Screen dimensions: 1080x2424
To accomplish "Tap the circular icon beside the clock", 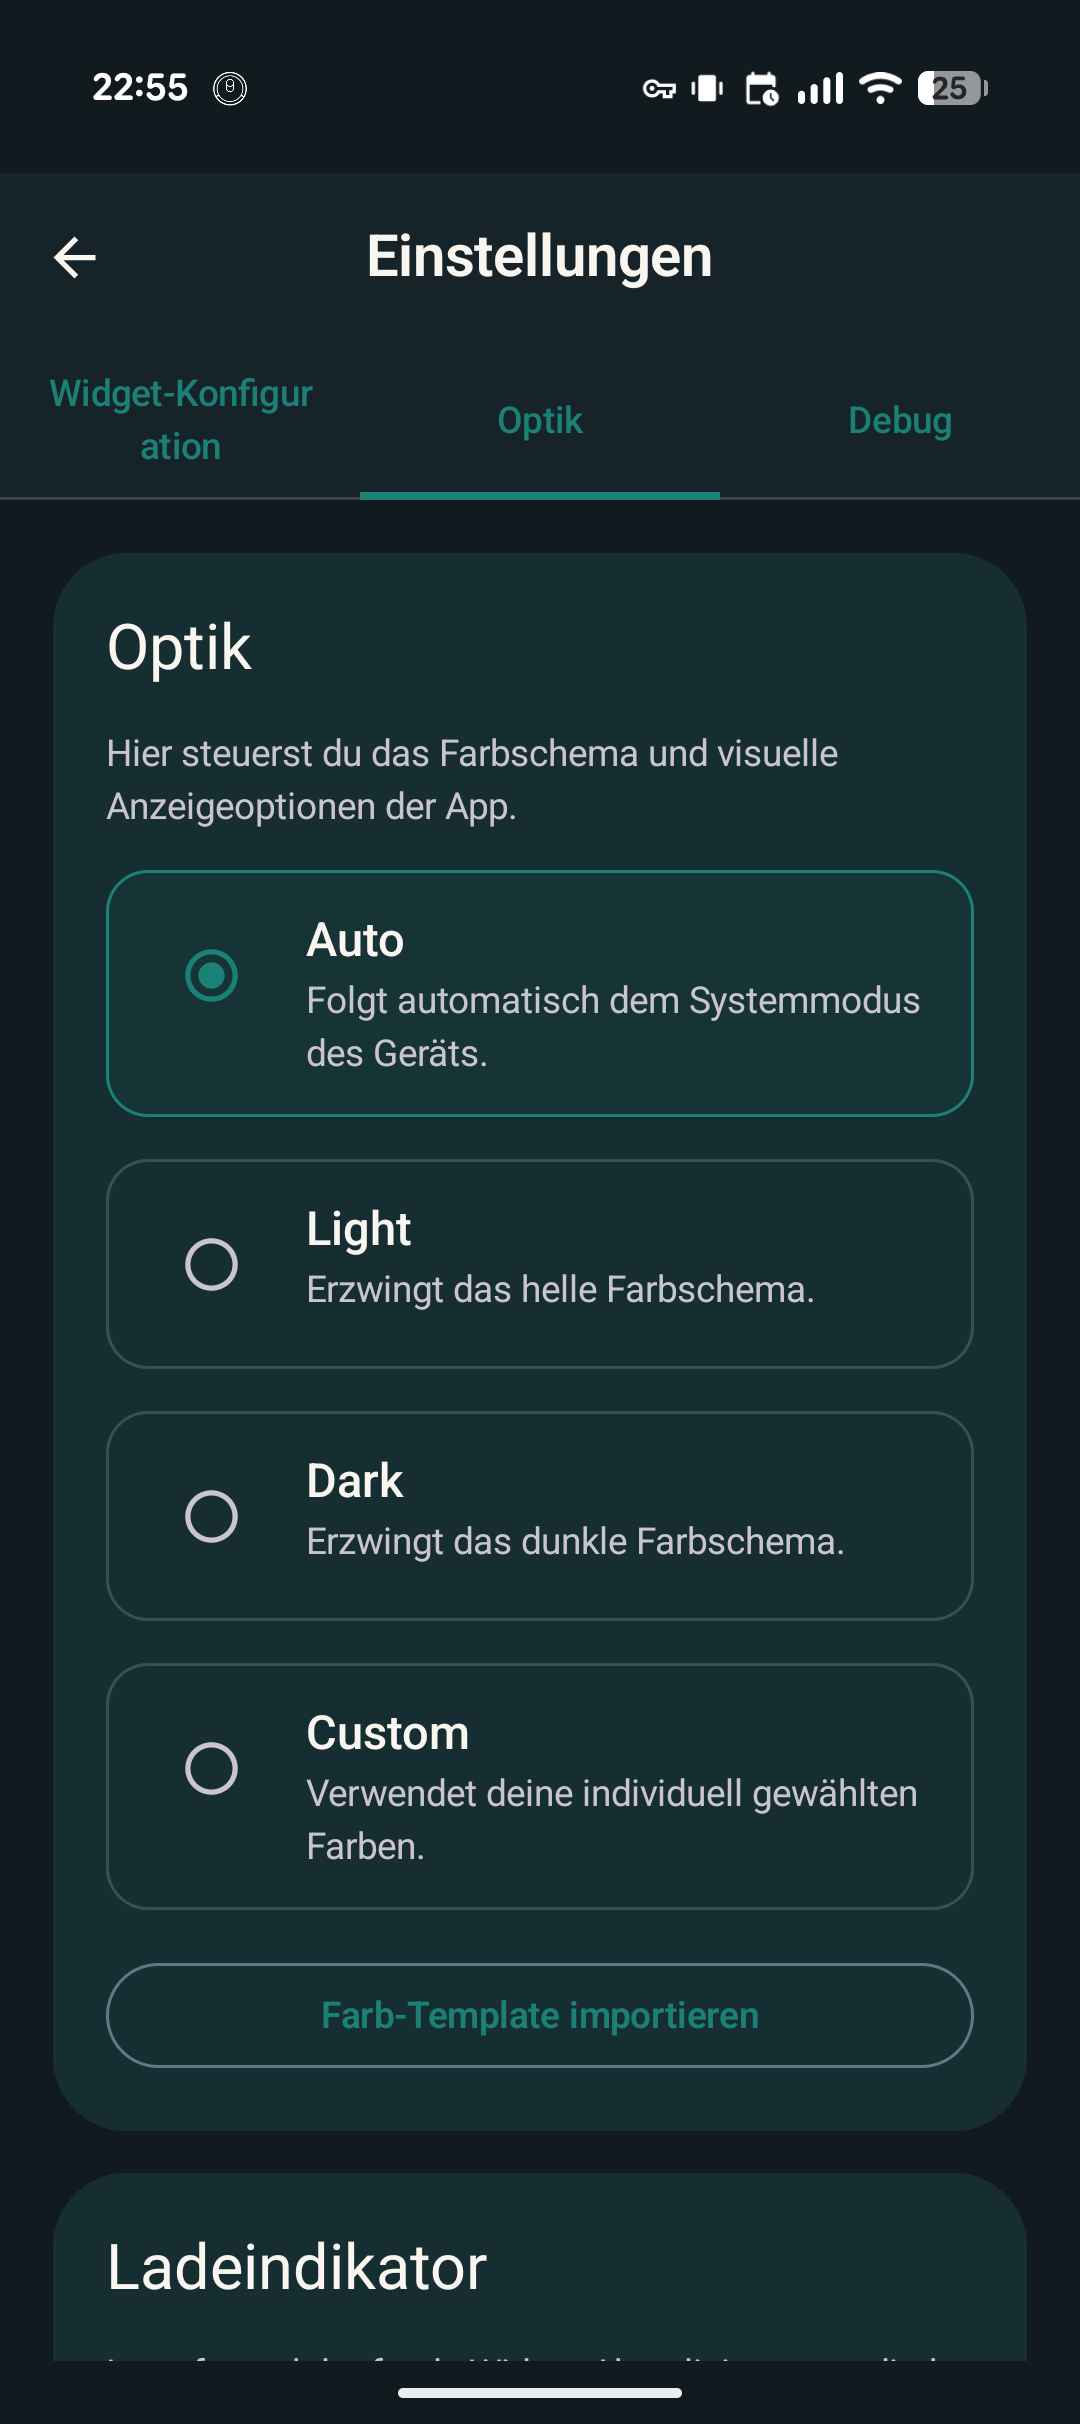I will click(230, 89).
